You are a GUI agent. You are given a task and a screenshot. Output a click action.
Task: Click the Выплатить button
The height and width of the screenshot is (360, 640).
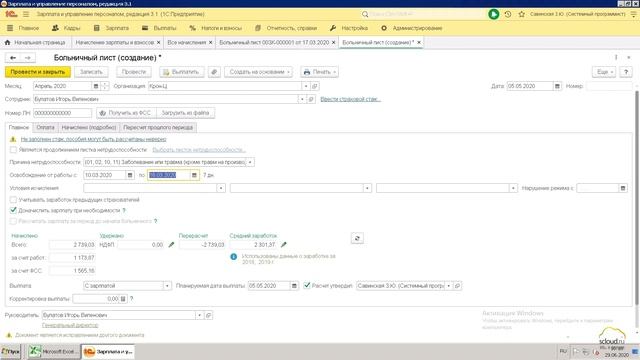tap(181, 72)
